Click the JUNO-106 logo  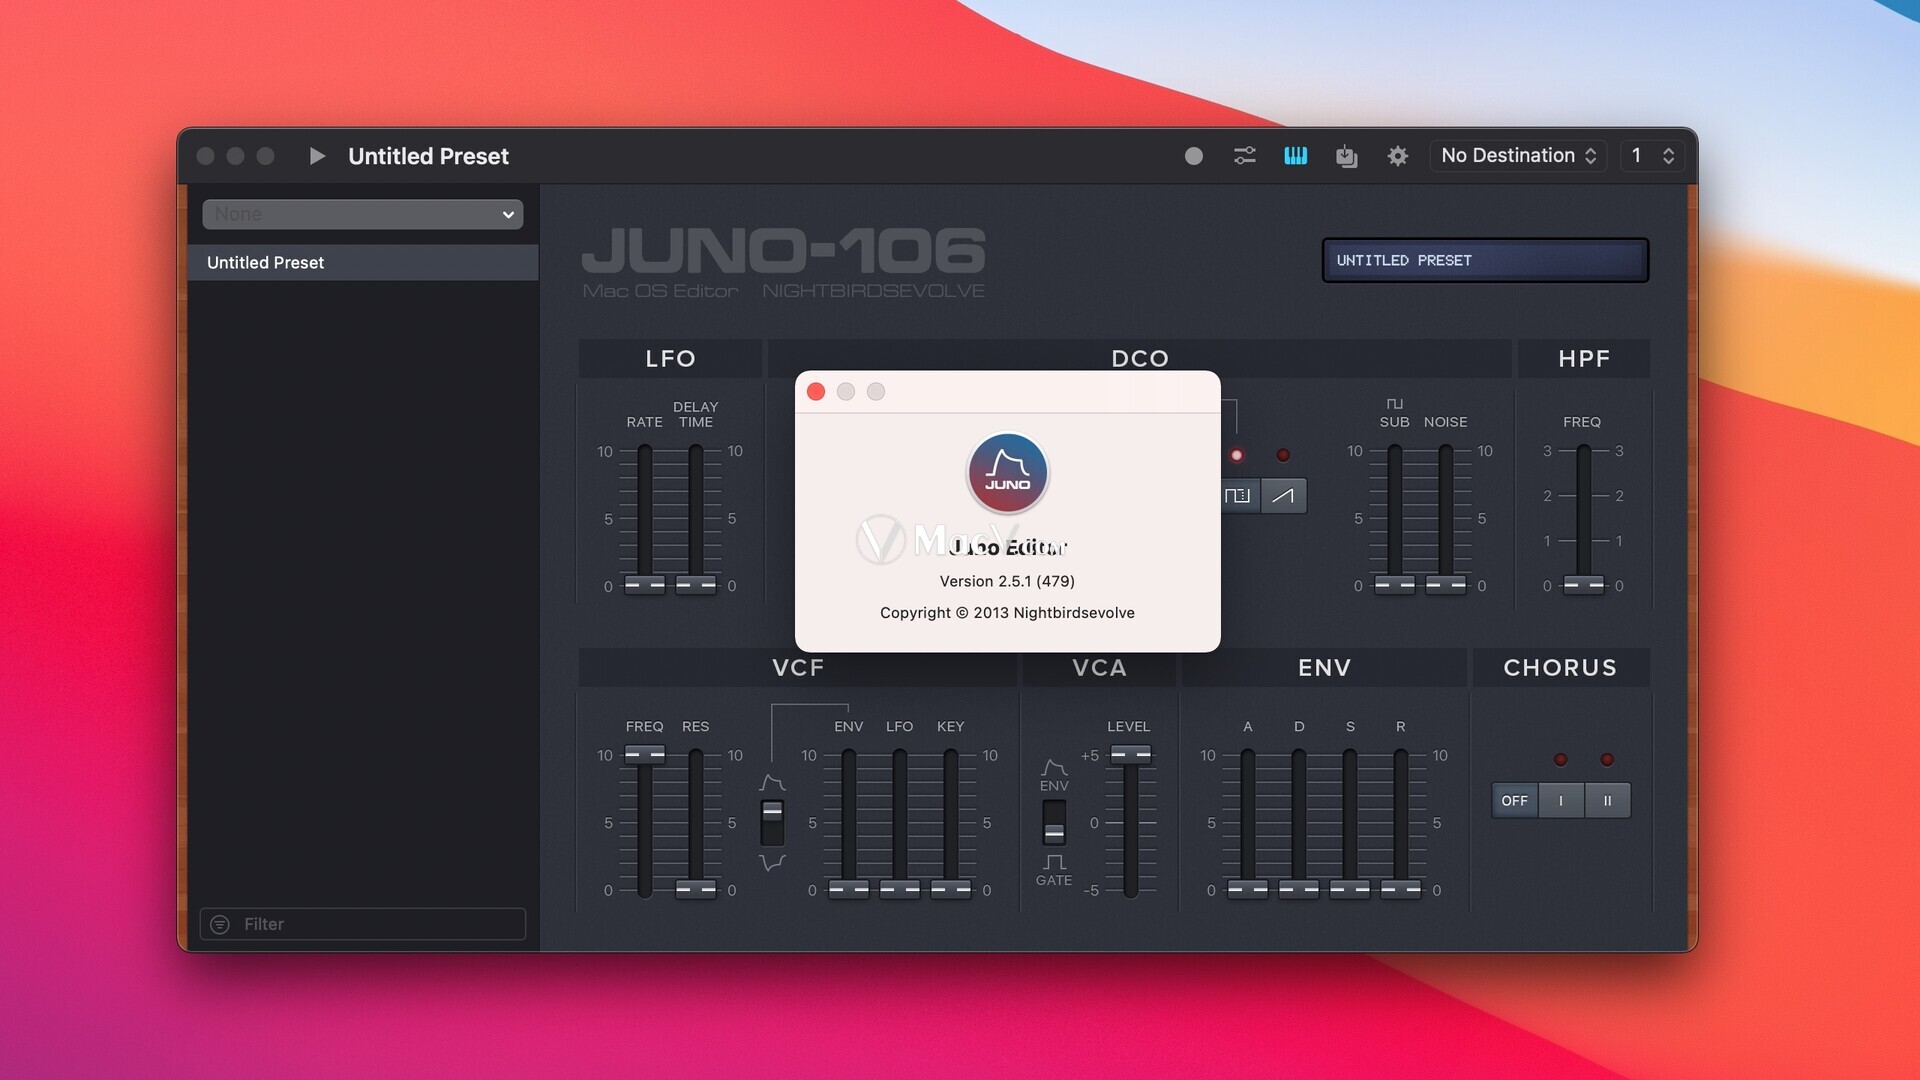(x=783, y=250)
